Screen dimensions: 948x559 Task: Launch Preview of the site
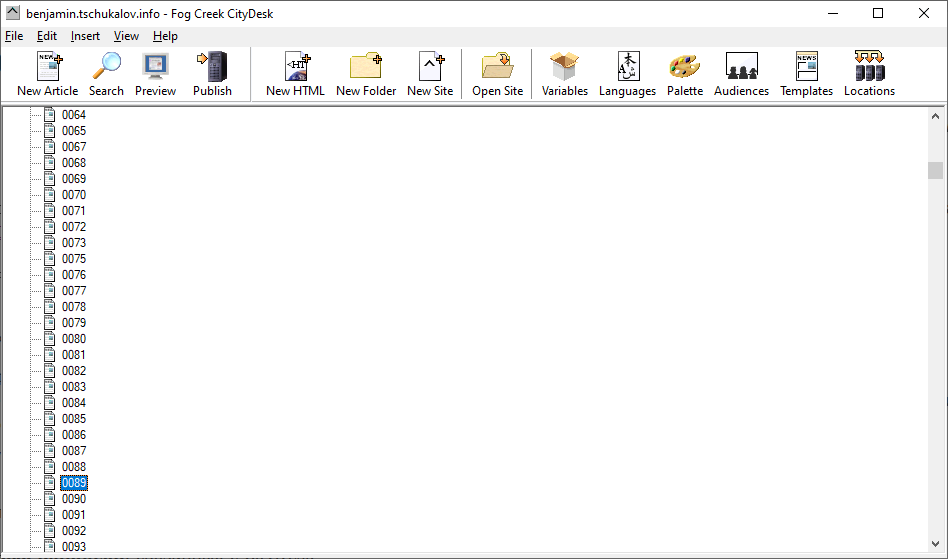point(155,74)
